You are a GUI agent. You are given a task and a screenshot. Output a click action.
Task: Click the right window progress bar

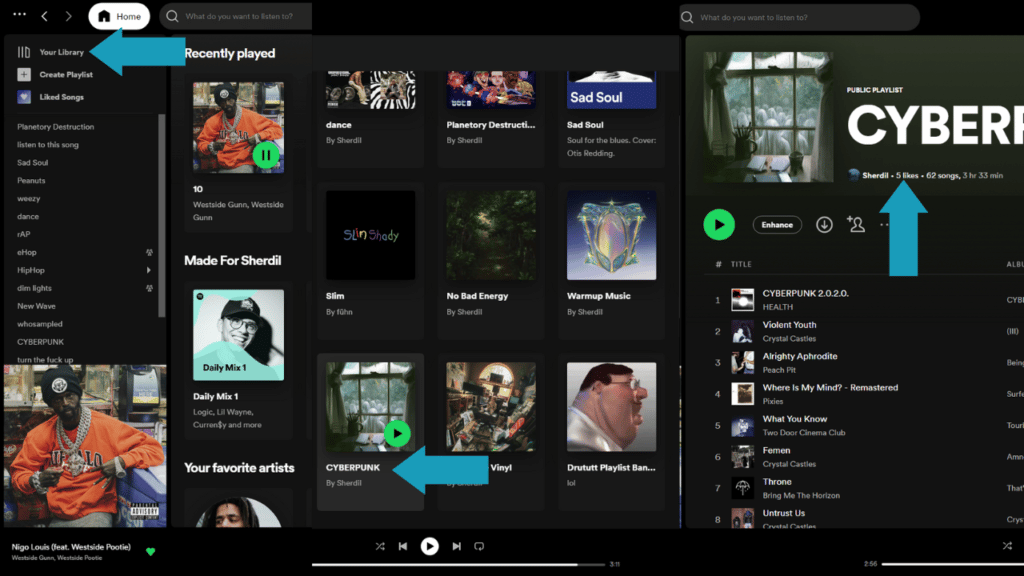coord(952,564)
